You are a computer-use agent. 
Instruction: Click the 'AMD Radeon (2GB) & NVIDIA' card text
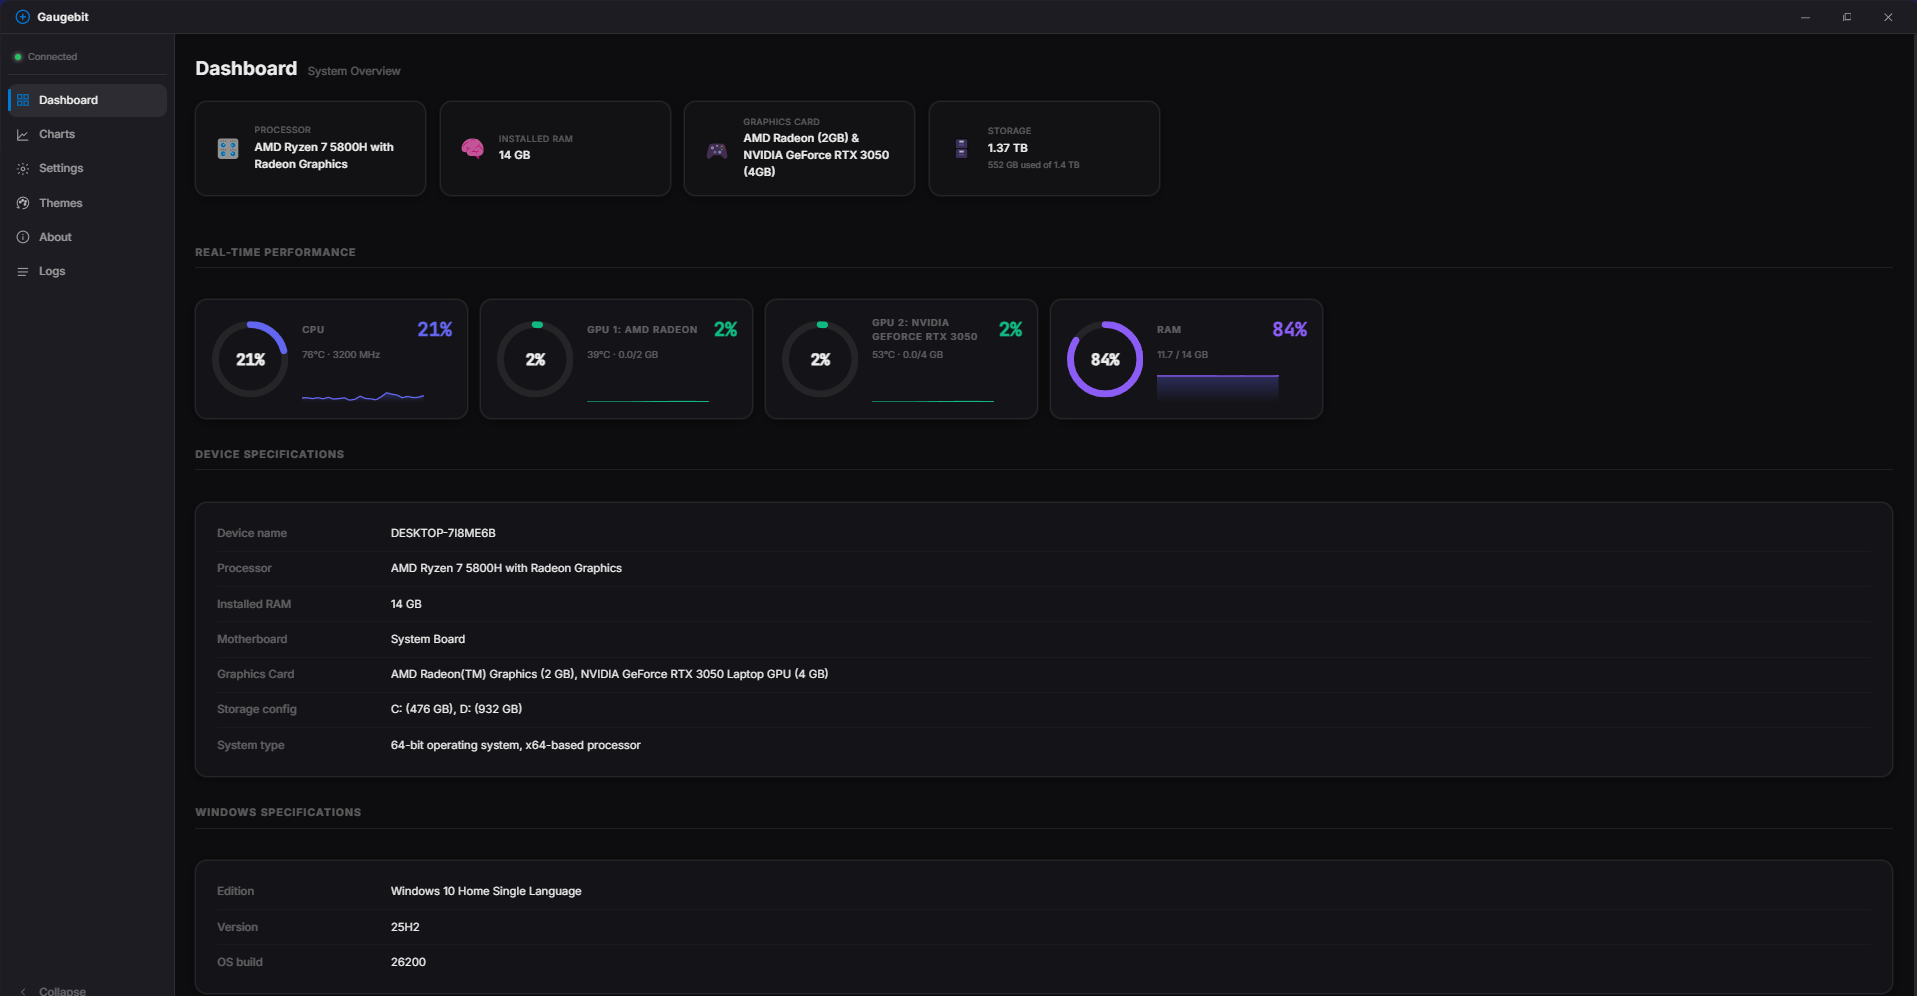[816, 155]
